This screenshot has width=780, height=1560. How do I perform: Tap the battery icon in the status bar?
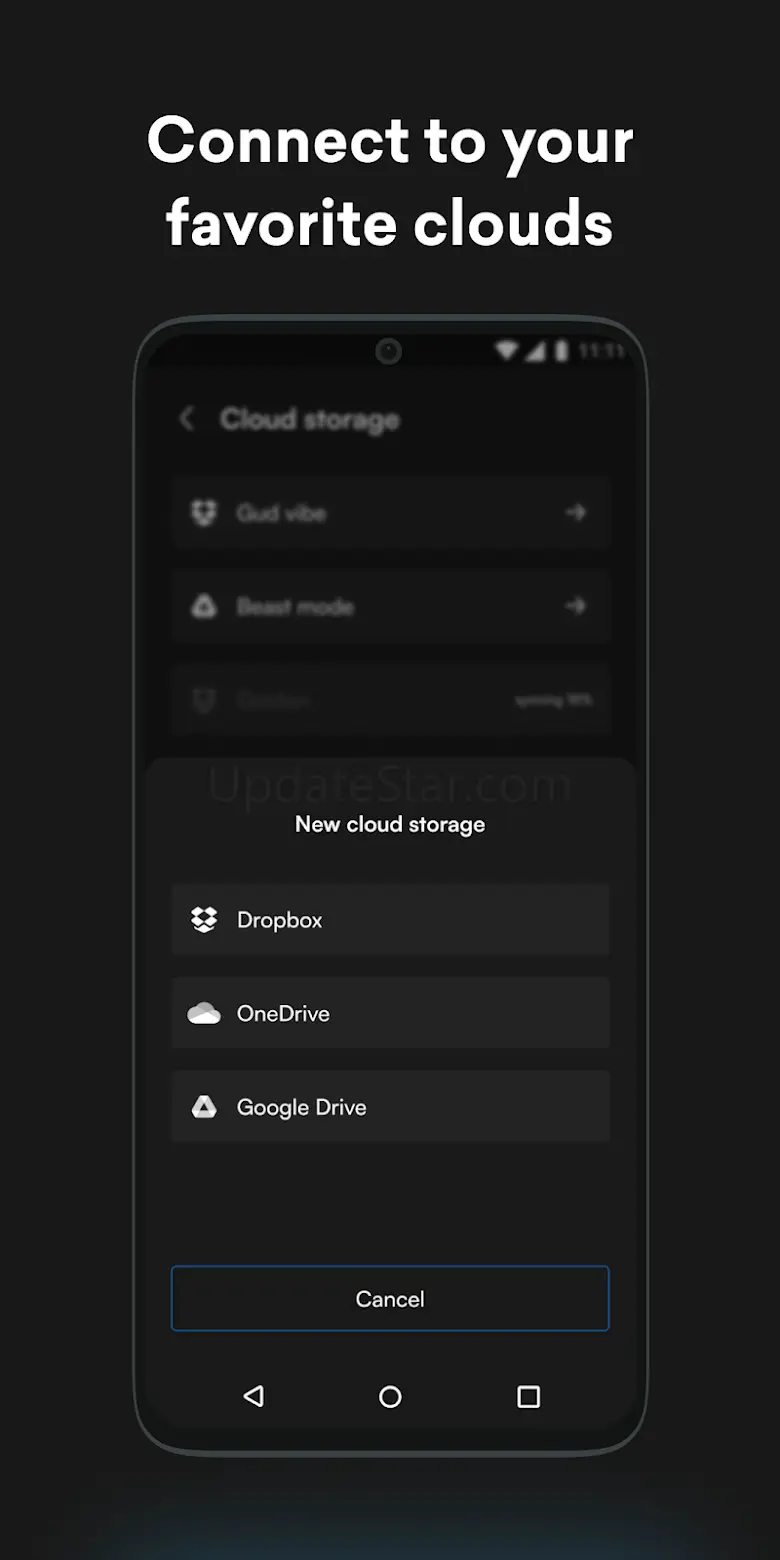pyautogui.click(x=562, y=351)
